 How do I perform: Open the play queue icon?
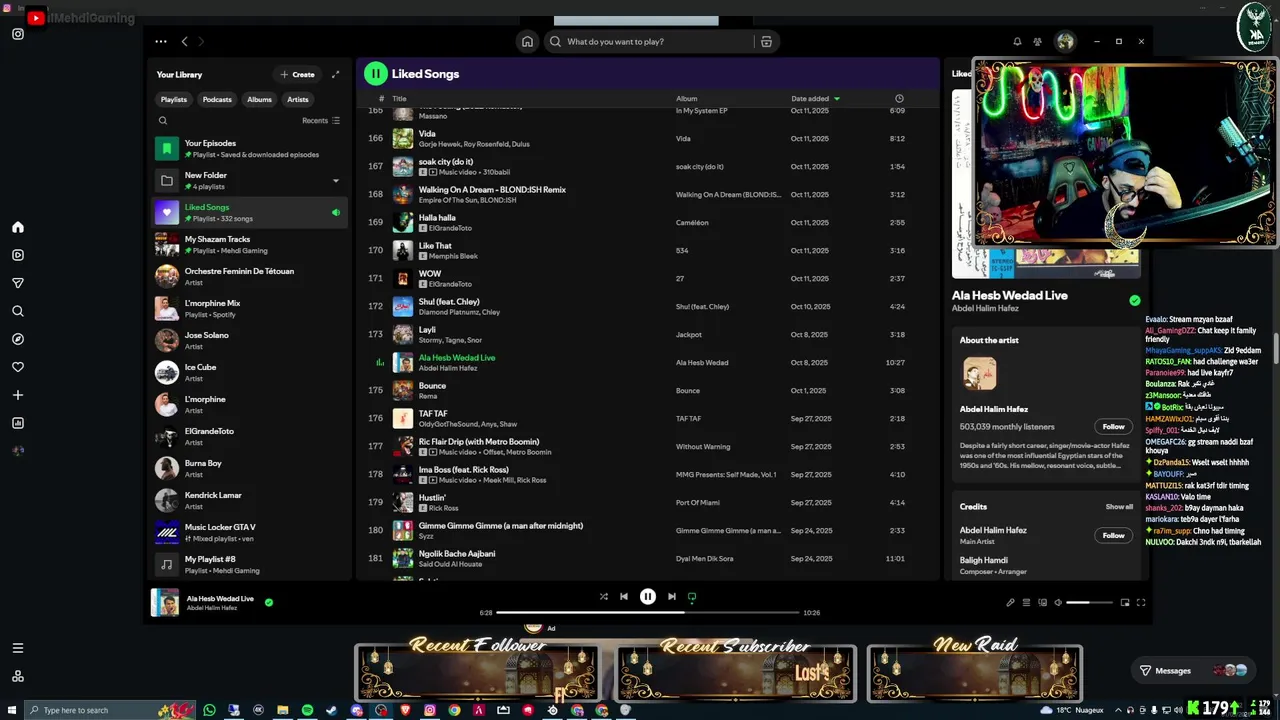pyautogui.click(x=1026, y=603)
